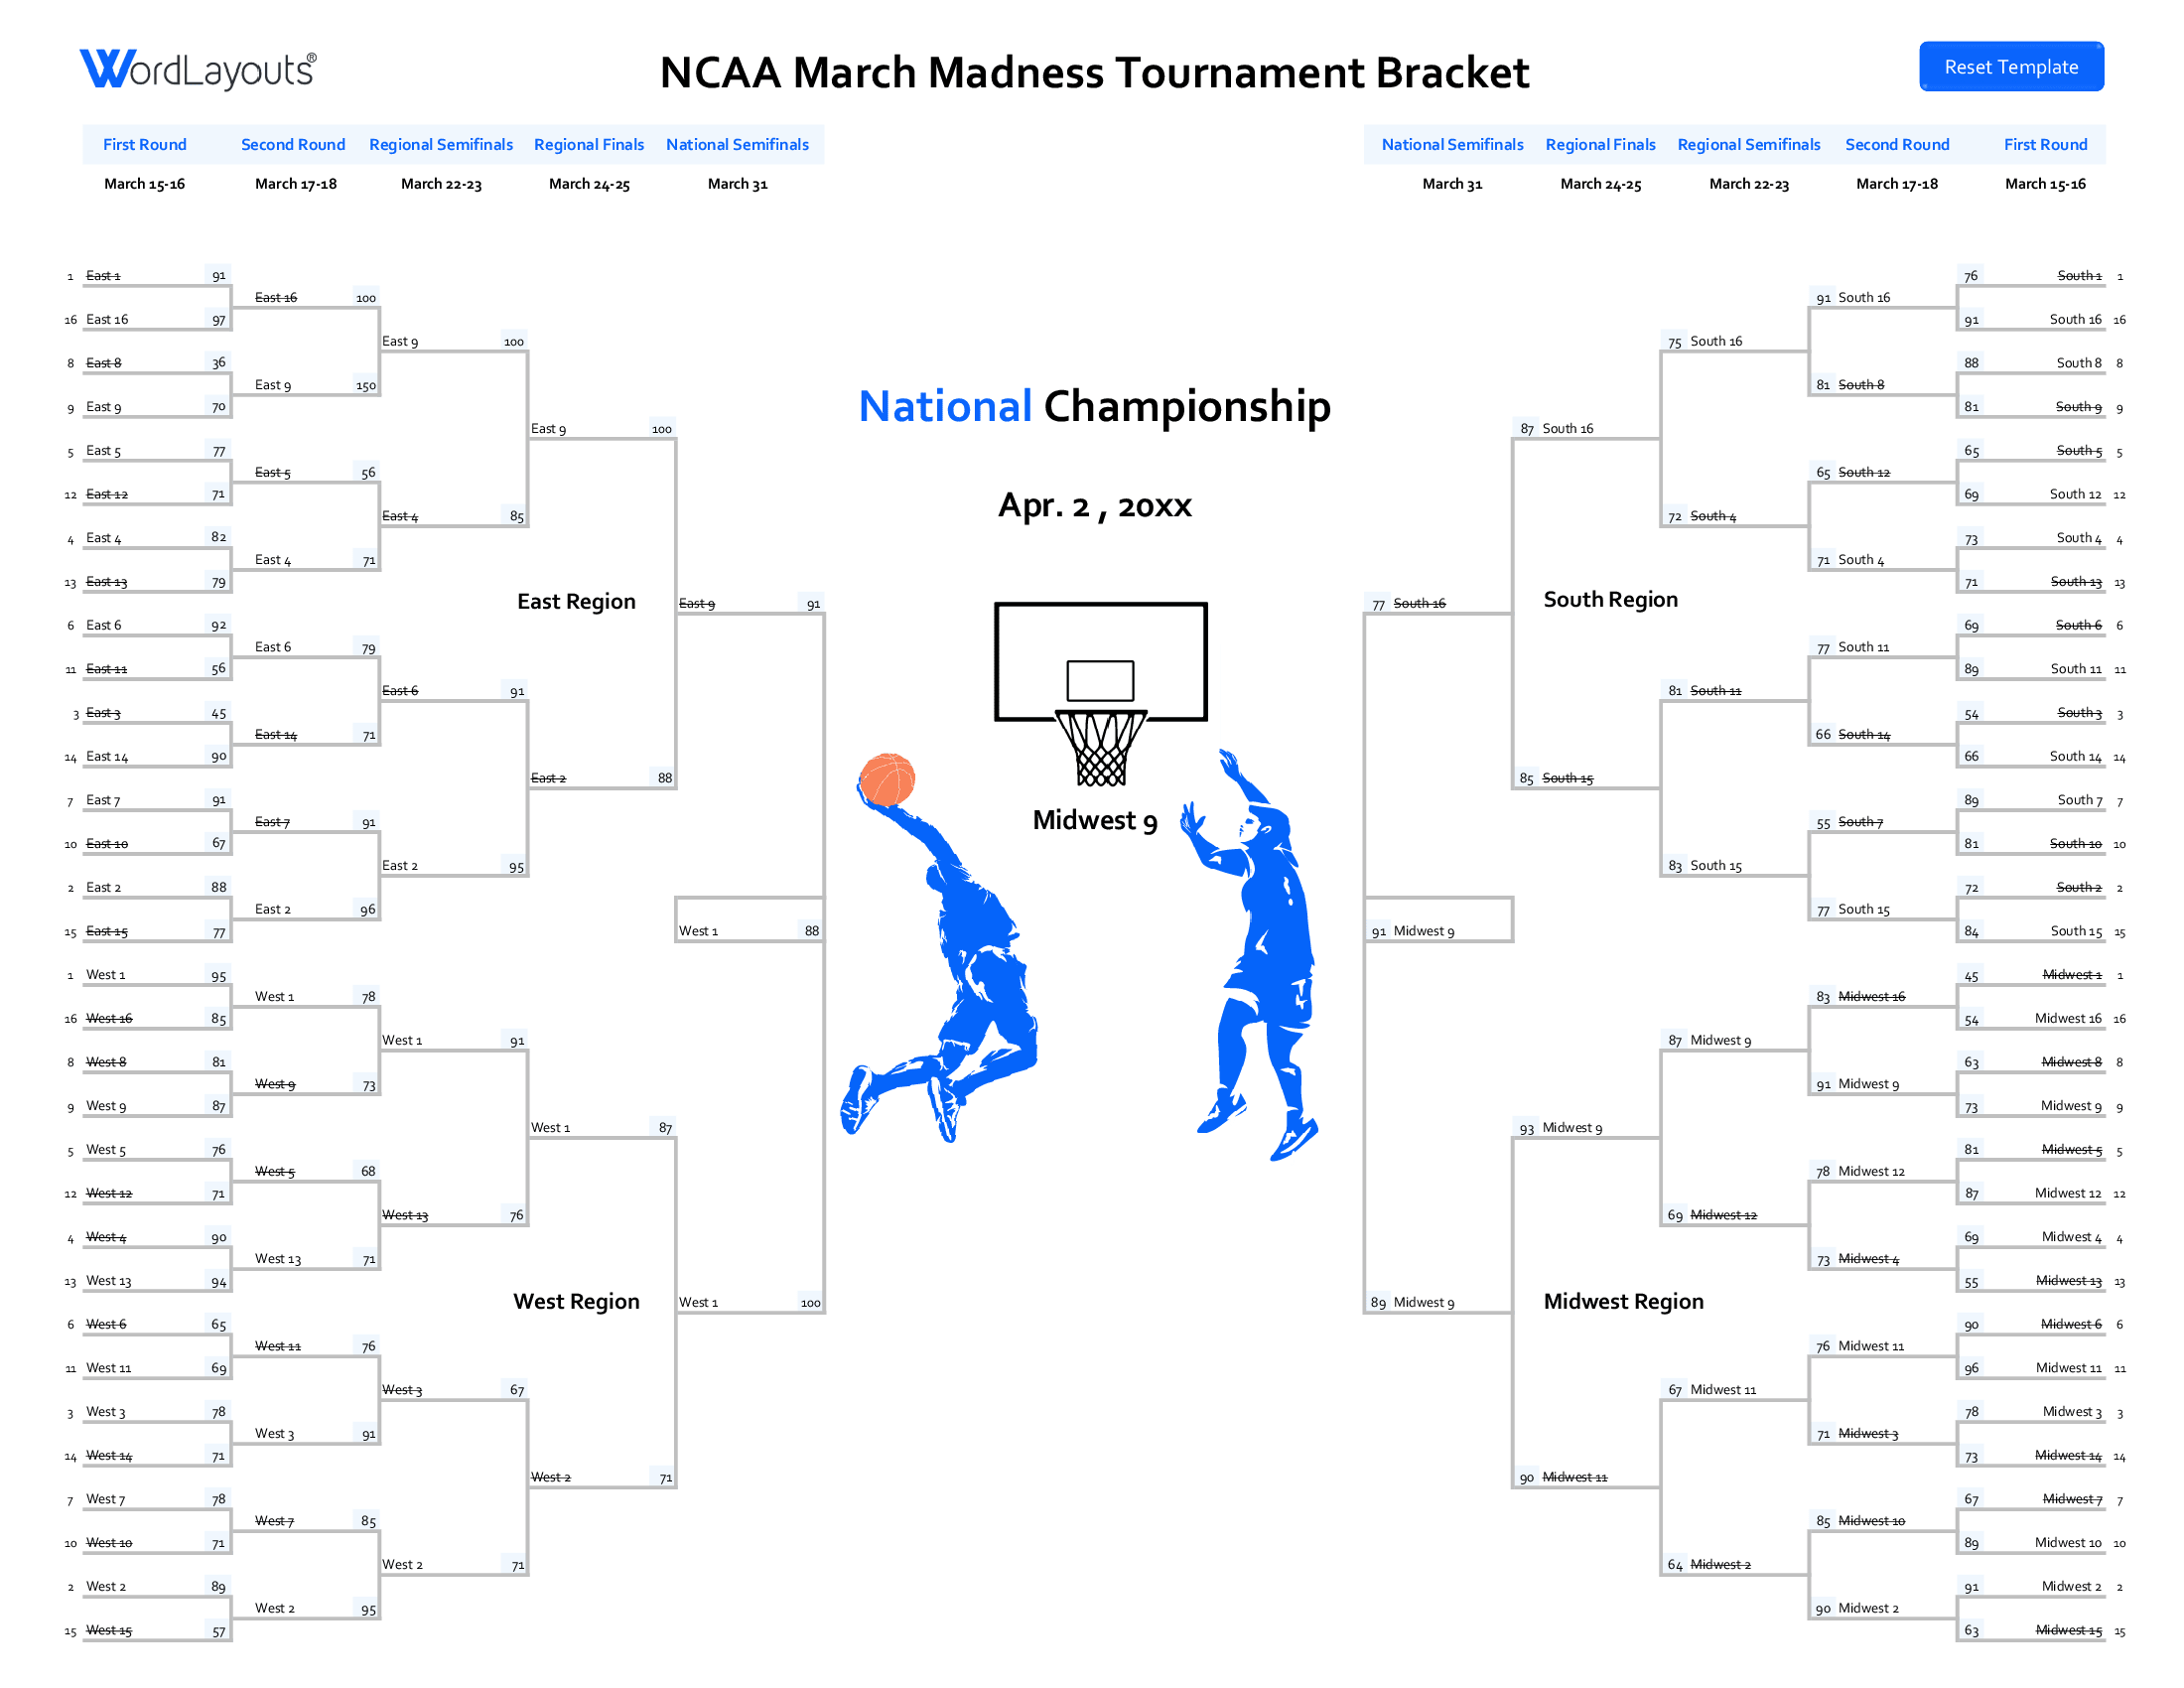Viewport: 2184px width, 1688px height.
Task: Edit the championship date Apr. 2, 20xx
Action: tap(1096, 507)
